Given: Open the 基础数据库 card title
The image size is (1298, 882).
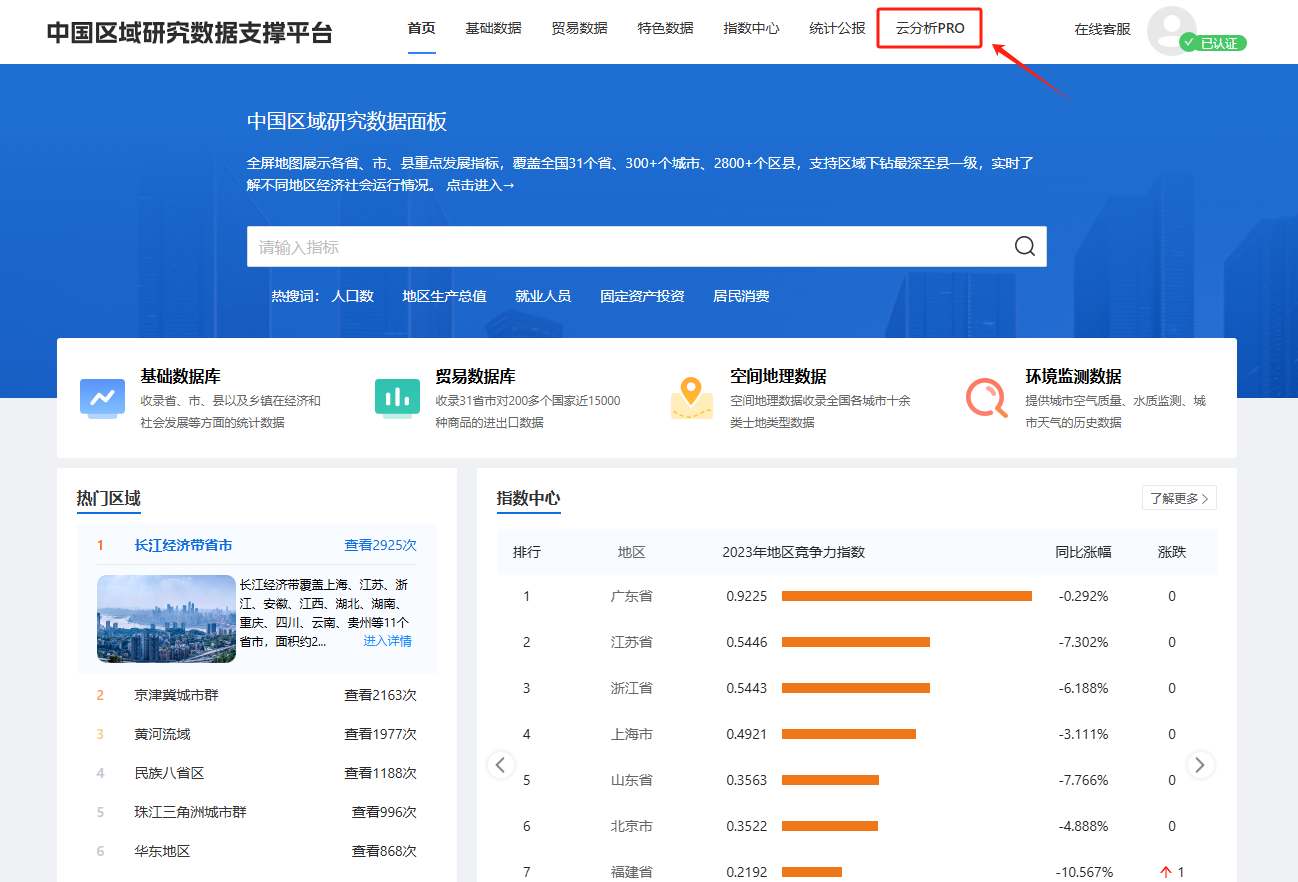Looking at the screenshot, I should point(180,377).
